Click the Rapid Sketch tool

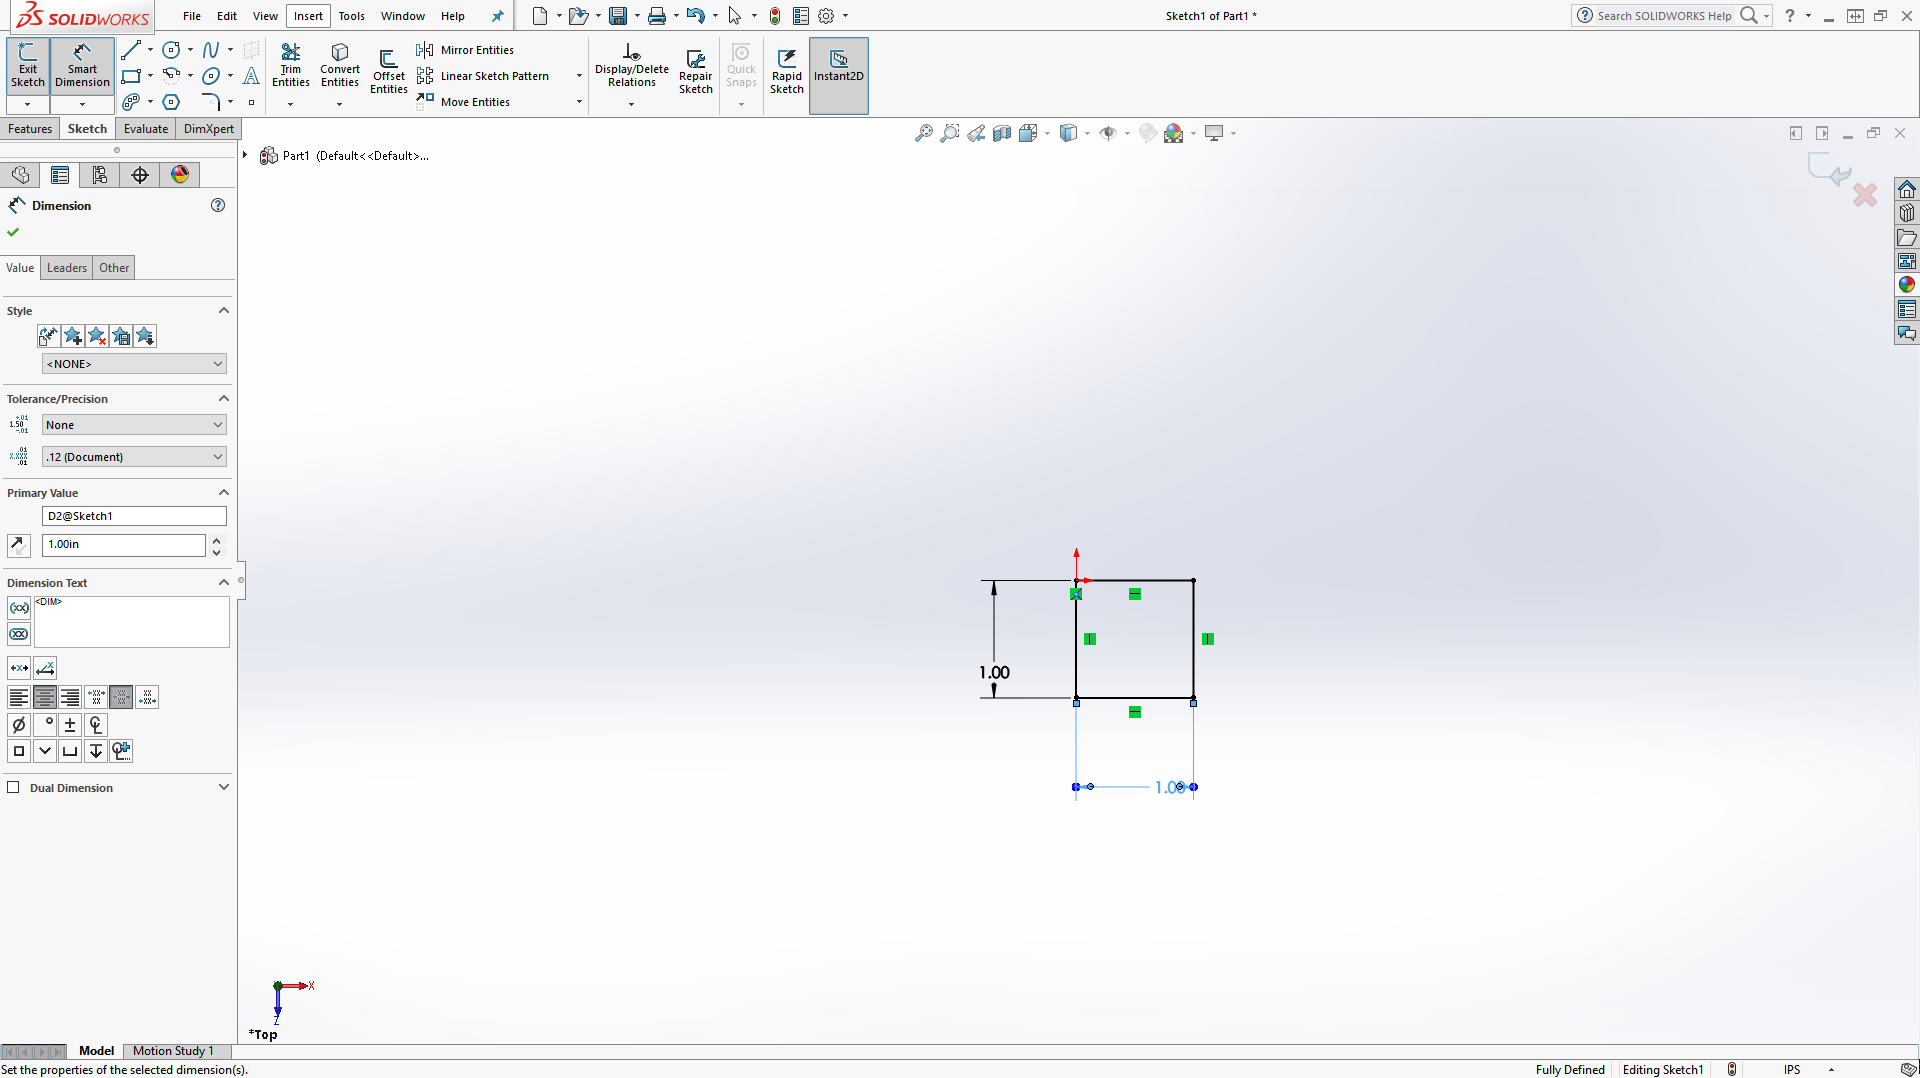click(x=787, y=70)
